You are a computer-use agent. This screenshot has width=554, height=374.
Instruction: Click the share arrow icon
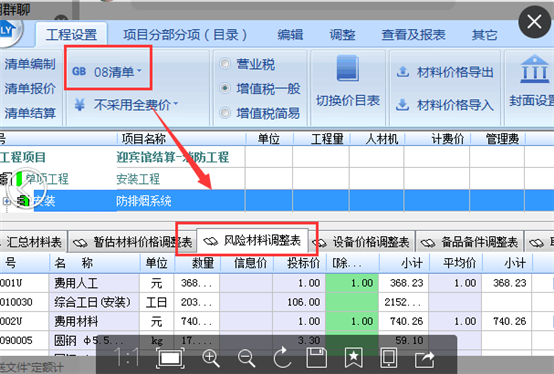click(x=425, y=359)
